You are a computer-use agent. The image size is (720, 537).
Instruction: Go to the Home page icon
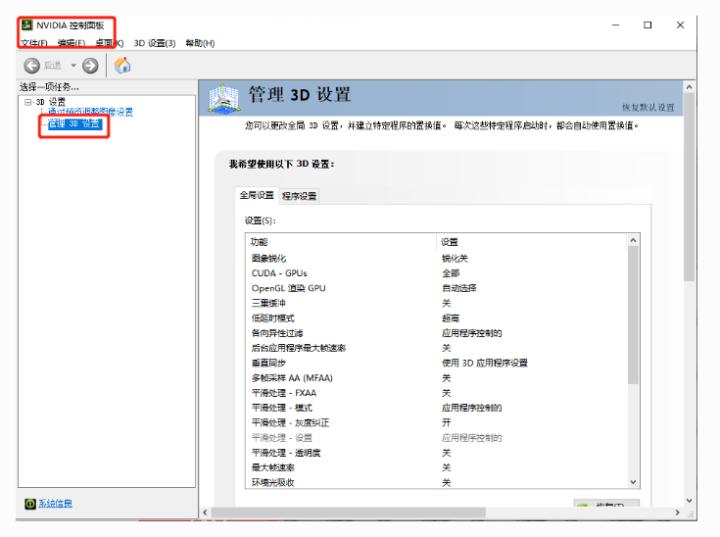(x=122, y=65)
